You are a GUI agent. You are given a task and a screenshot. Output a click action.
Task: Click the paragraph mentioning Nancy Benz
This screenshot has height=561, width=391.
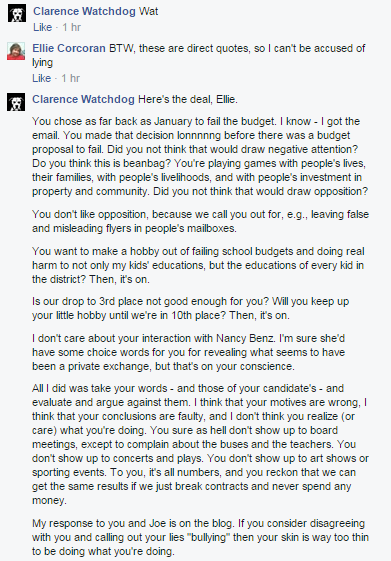coord(189,352)
